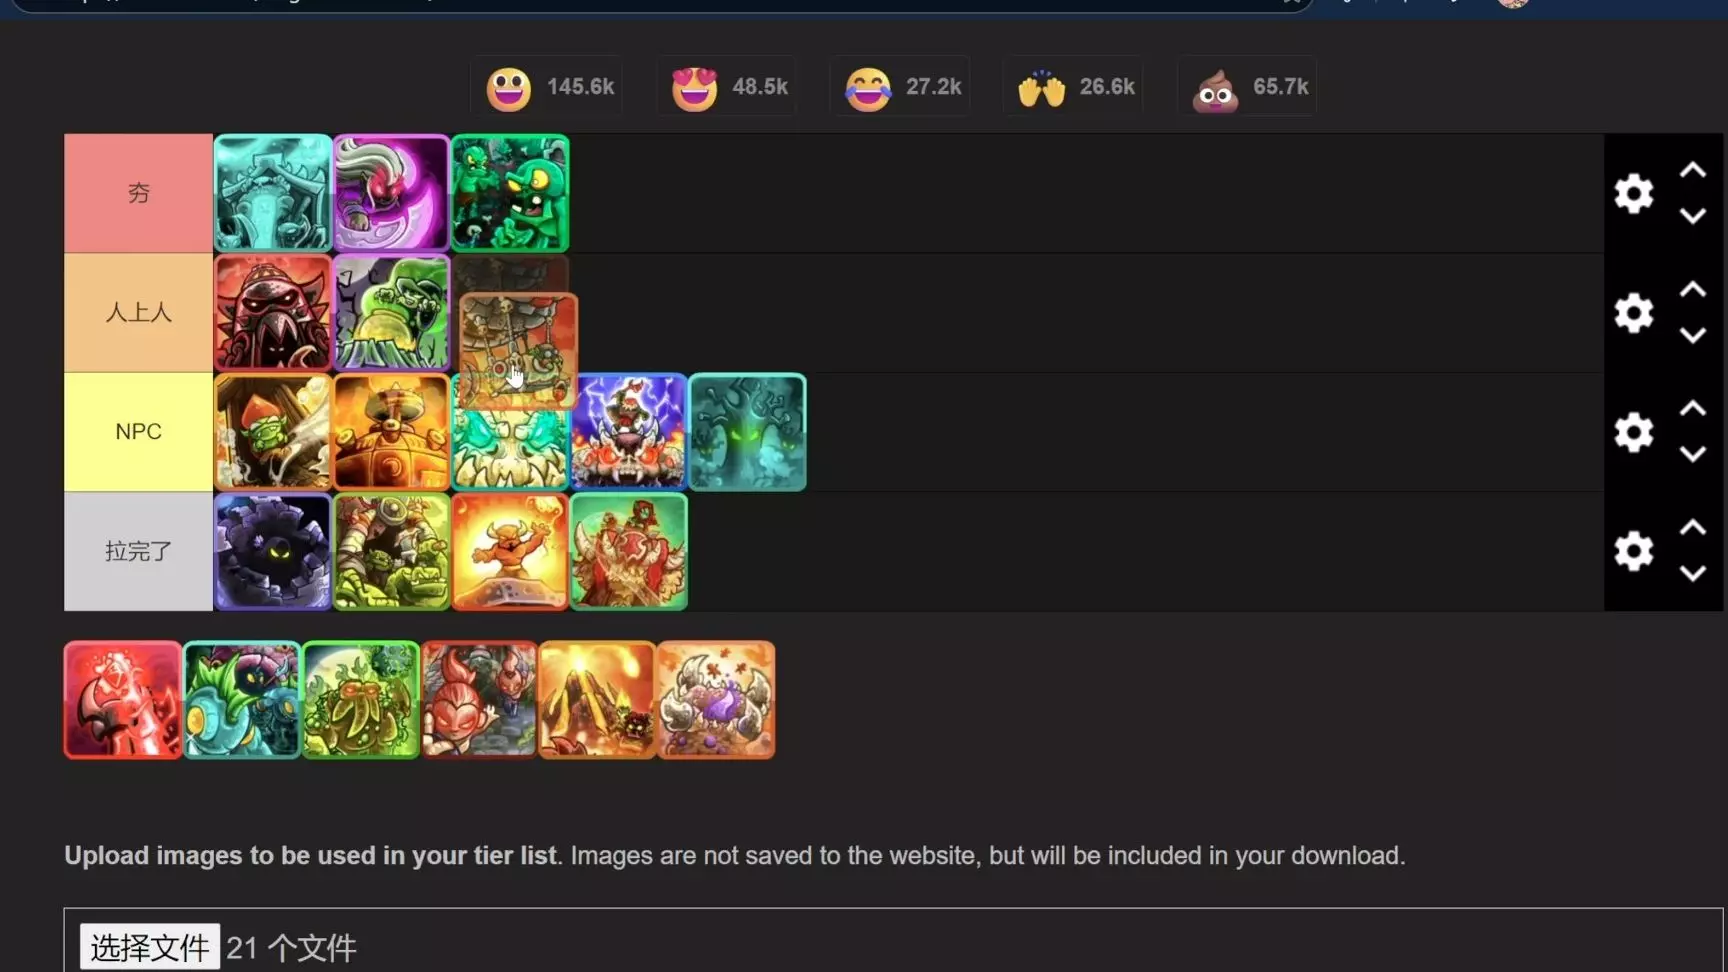Select the yellow NPC tier label
1728x972 pixels.
pos(138,432)
